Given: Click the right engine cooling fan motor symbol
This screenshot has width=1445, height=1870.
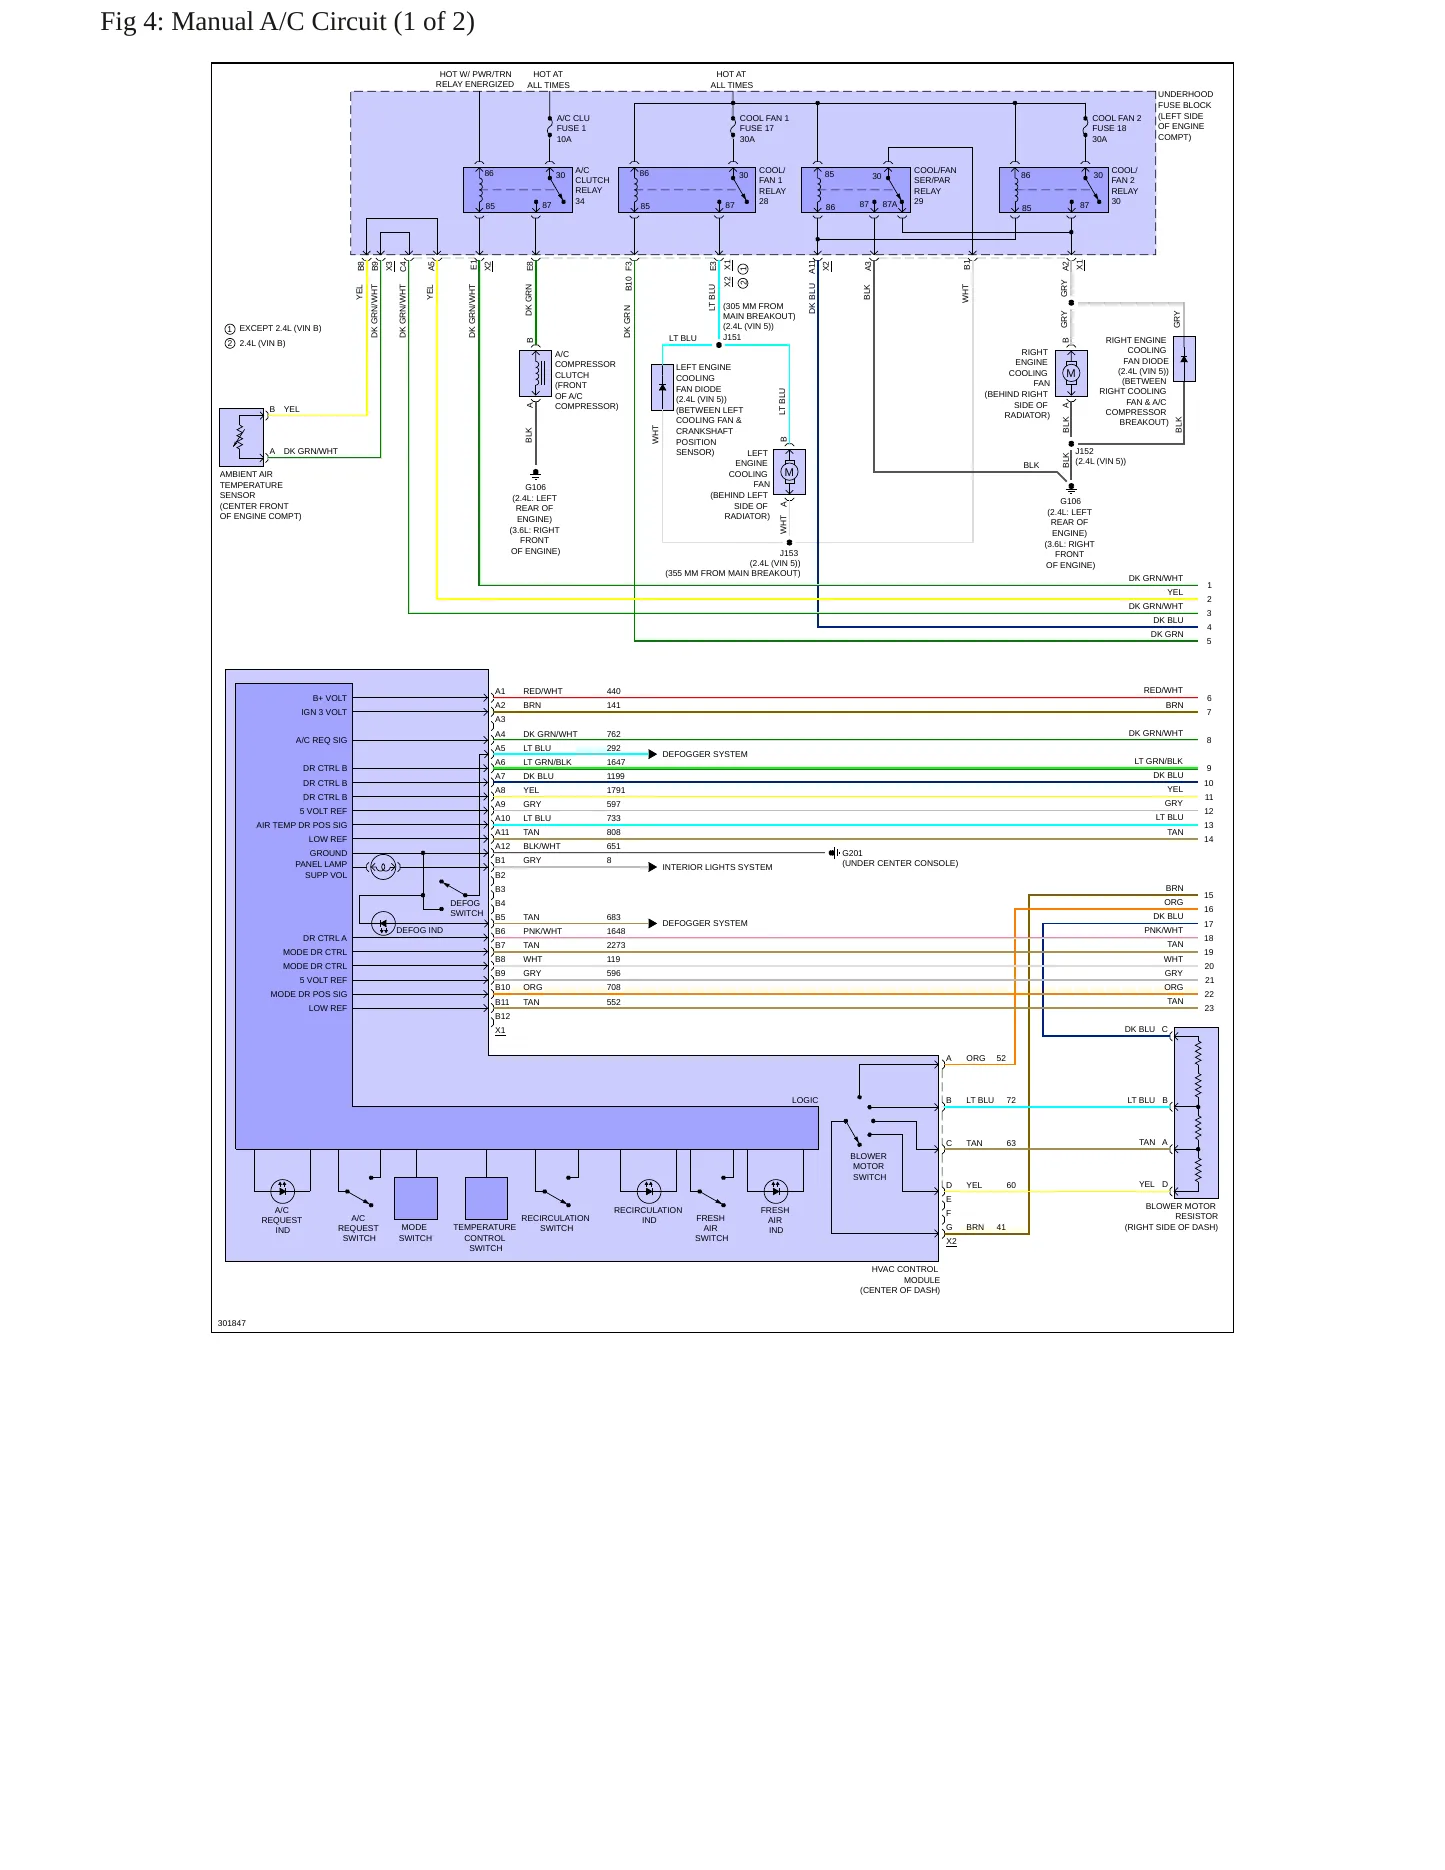Looking at the screenshot, I should 1071,373.
